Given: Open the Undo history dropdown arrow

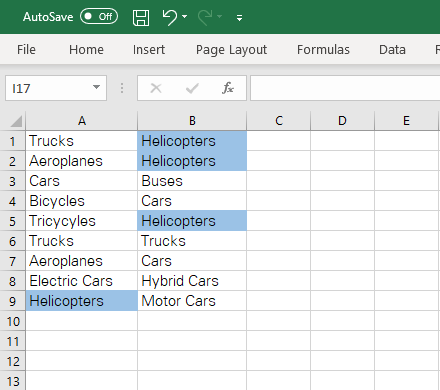Looking at the screenshot, I should [185, 16].
